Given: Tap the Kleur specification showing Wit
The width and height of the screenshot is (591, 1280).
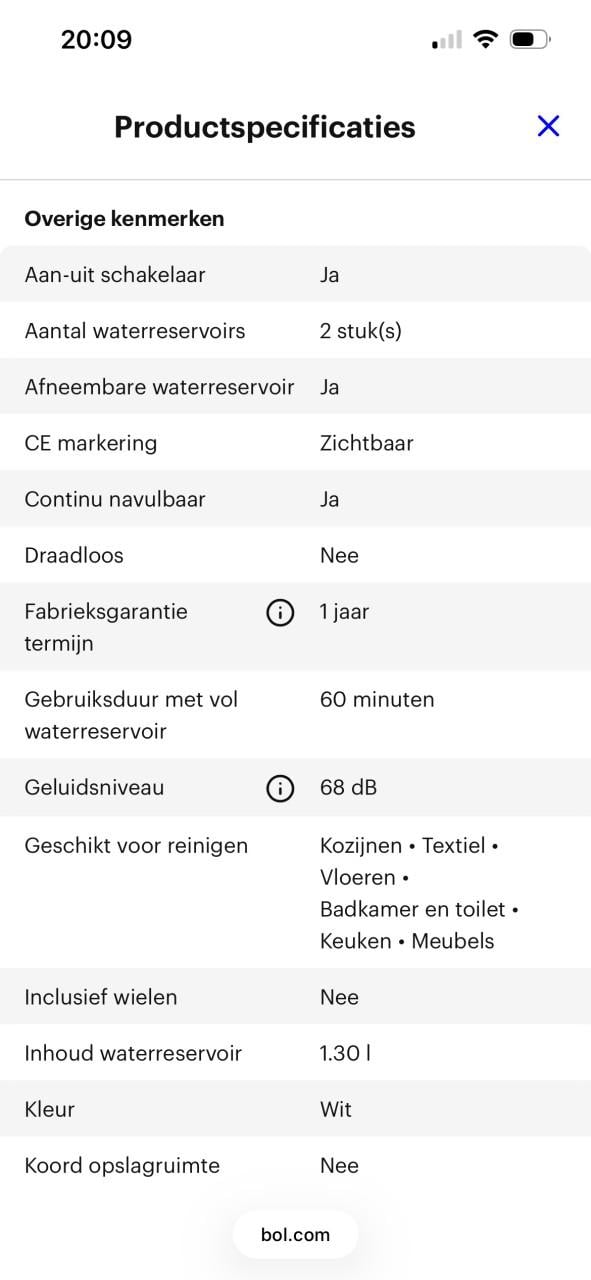Looking at the screenshot, I should (295, 1109).
